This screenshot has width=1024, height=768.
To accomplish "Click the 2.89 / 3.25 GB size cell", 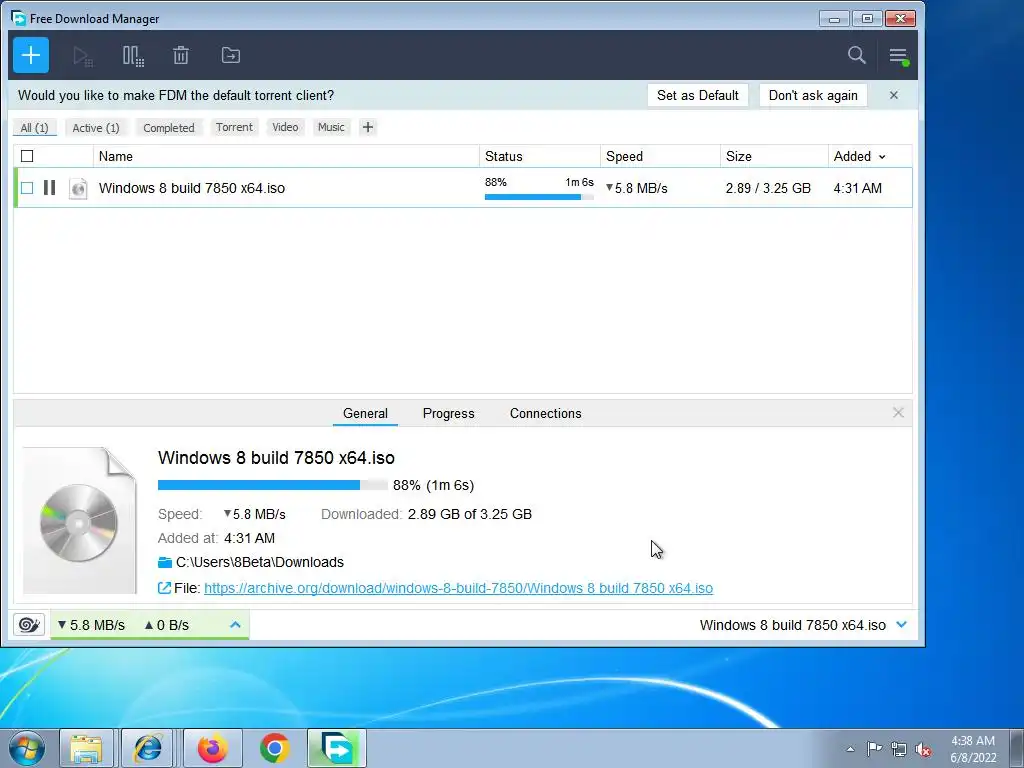I will (x=768, y=188).
